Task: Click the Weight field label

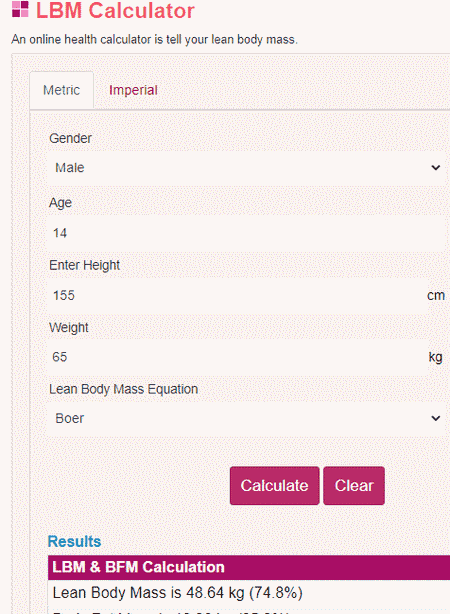Action: pos(69,327)
